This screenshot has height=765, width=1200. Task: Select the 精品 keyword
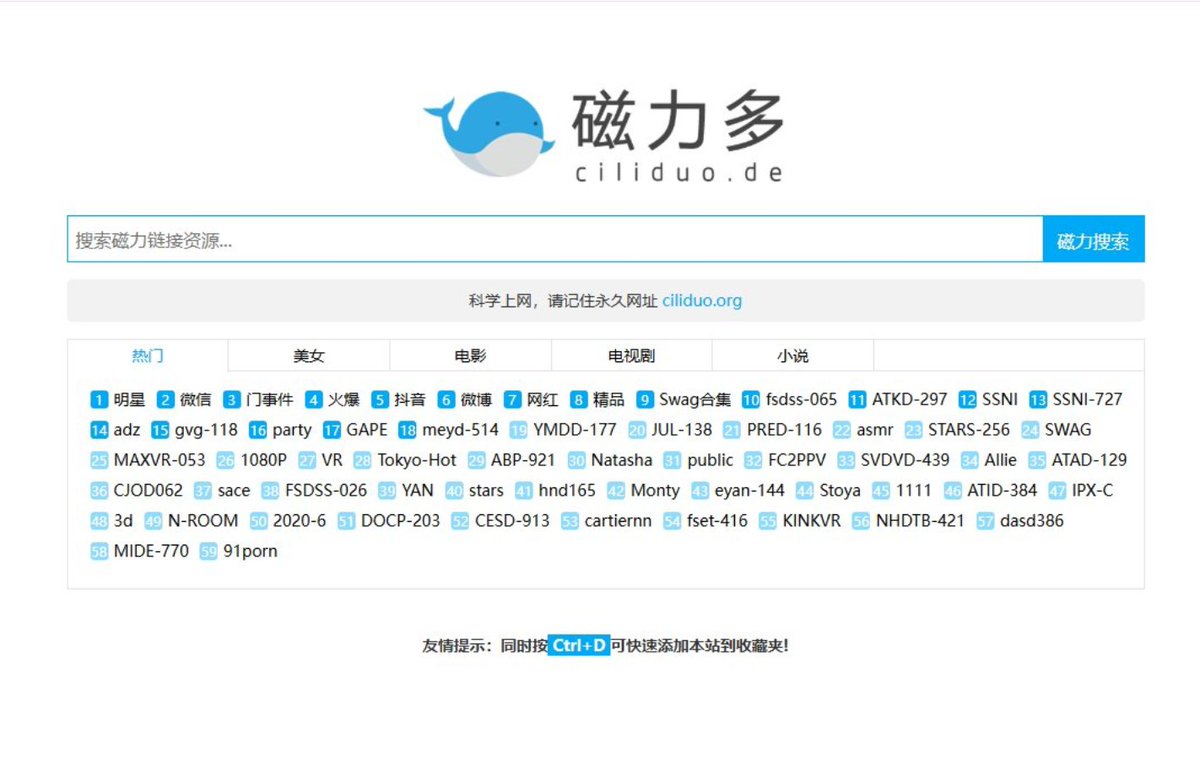(x=609, y=399)
